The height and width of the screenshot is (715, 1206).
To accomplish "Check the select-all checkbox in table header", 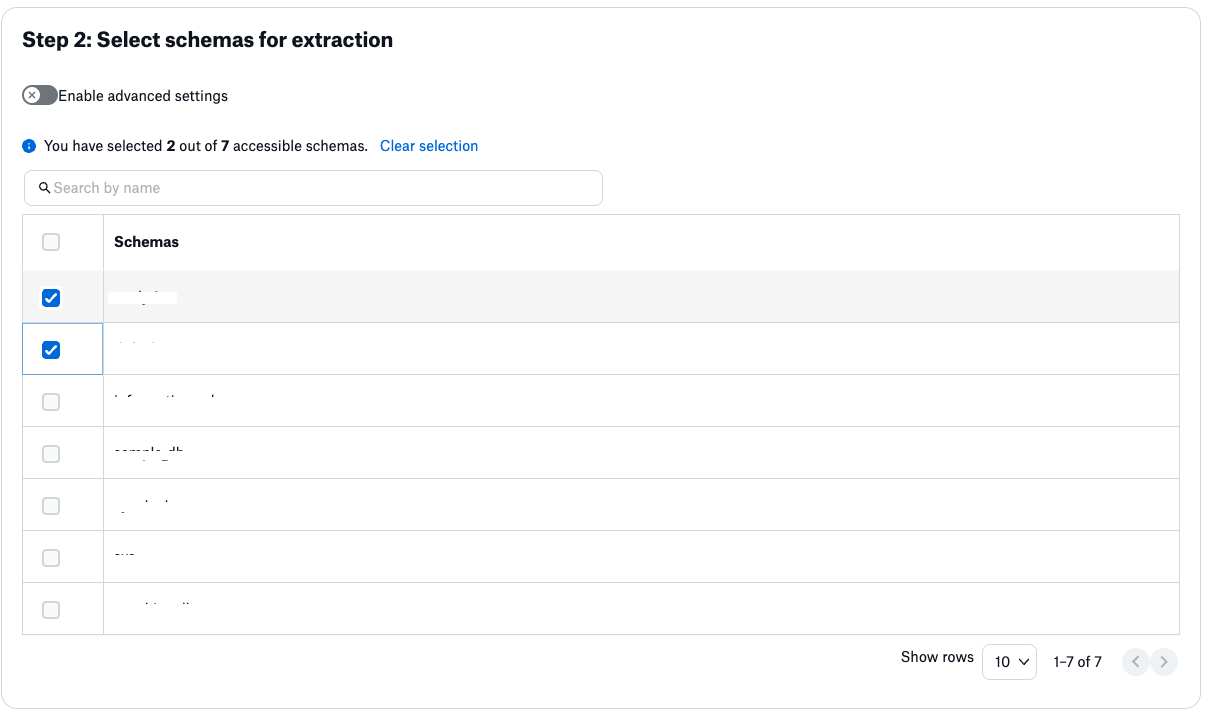I will tap(51, 242).
